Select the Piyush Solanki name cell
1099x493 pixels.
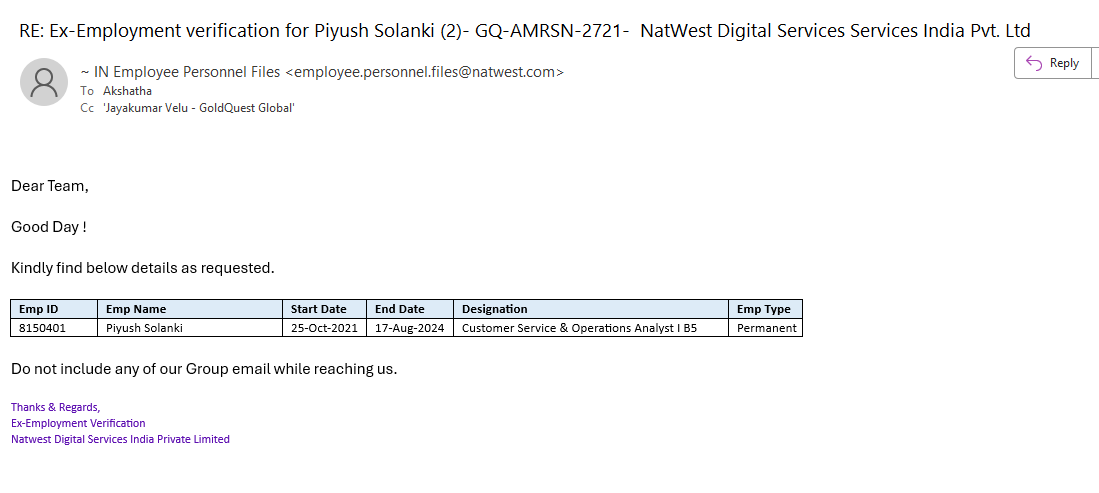pos(144,328)
